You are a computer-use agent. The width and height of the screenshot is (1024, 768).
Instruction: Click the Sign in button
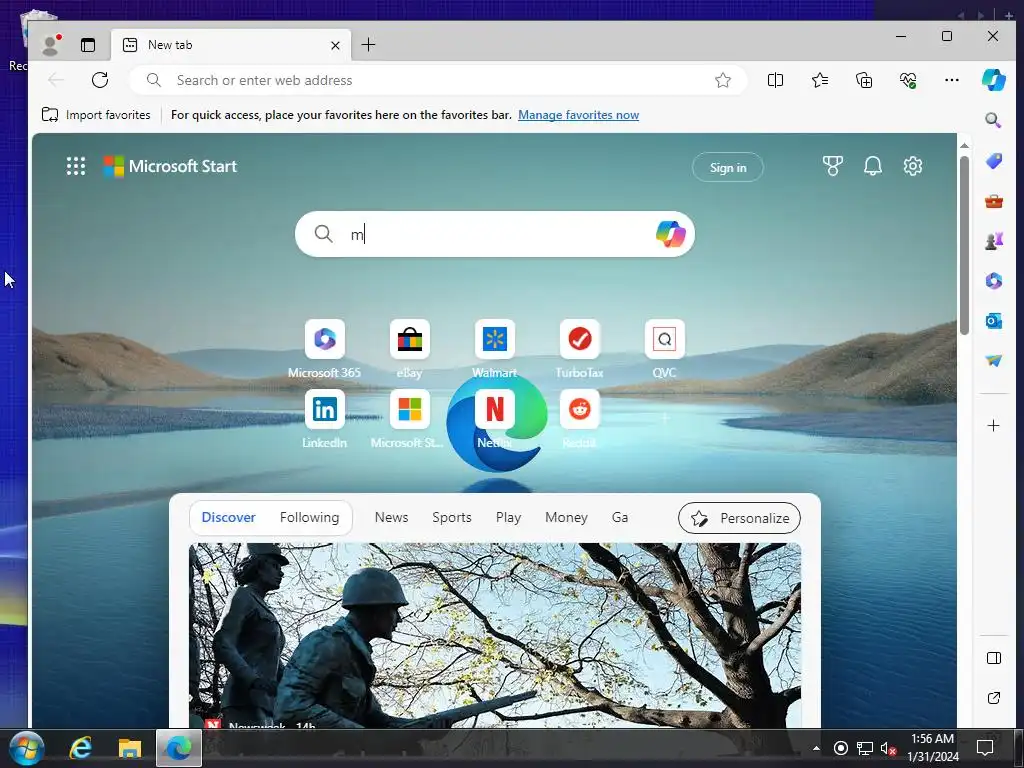728,168
